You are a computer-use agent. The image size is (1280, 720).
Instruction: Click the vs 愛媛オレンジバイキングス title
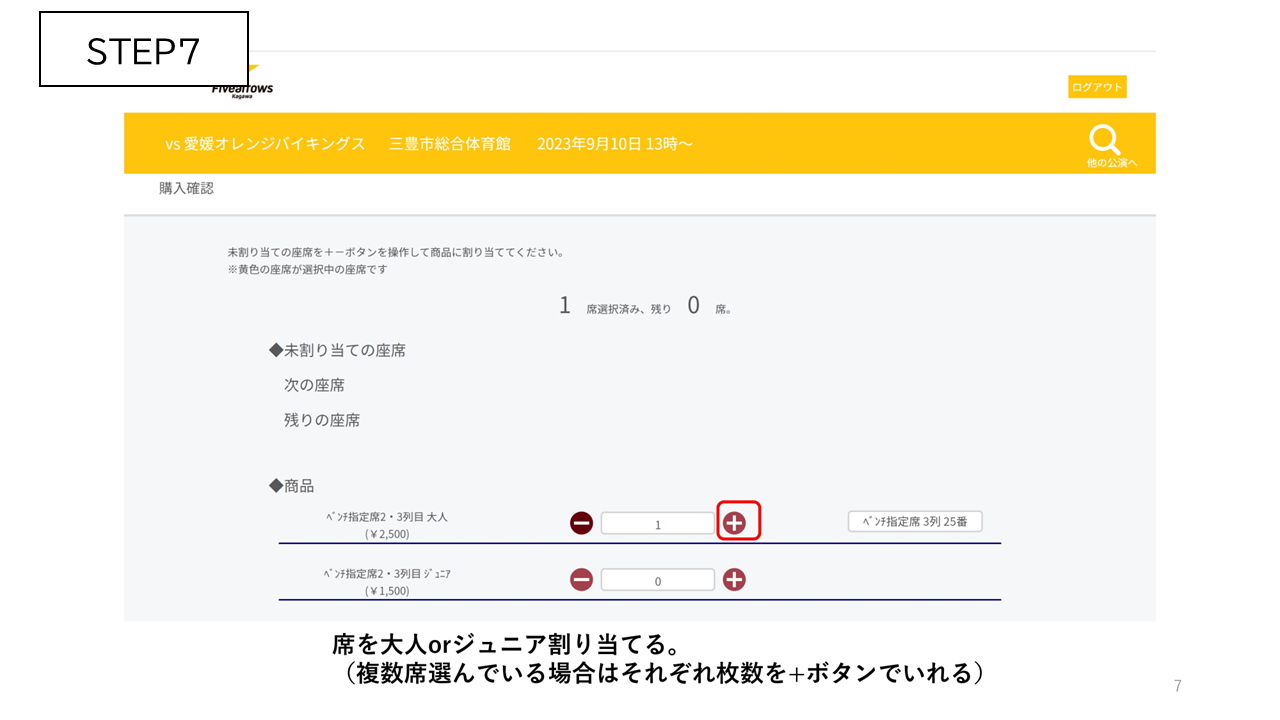[265, 144]
